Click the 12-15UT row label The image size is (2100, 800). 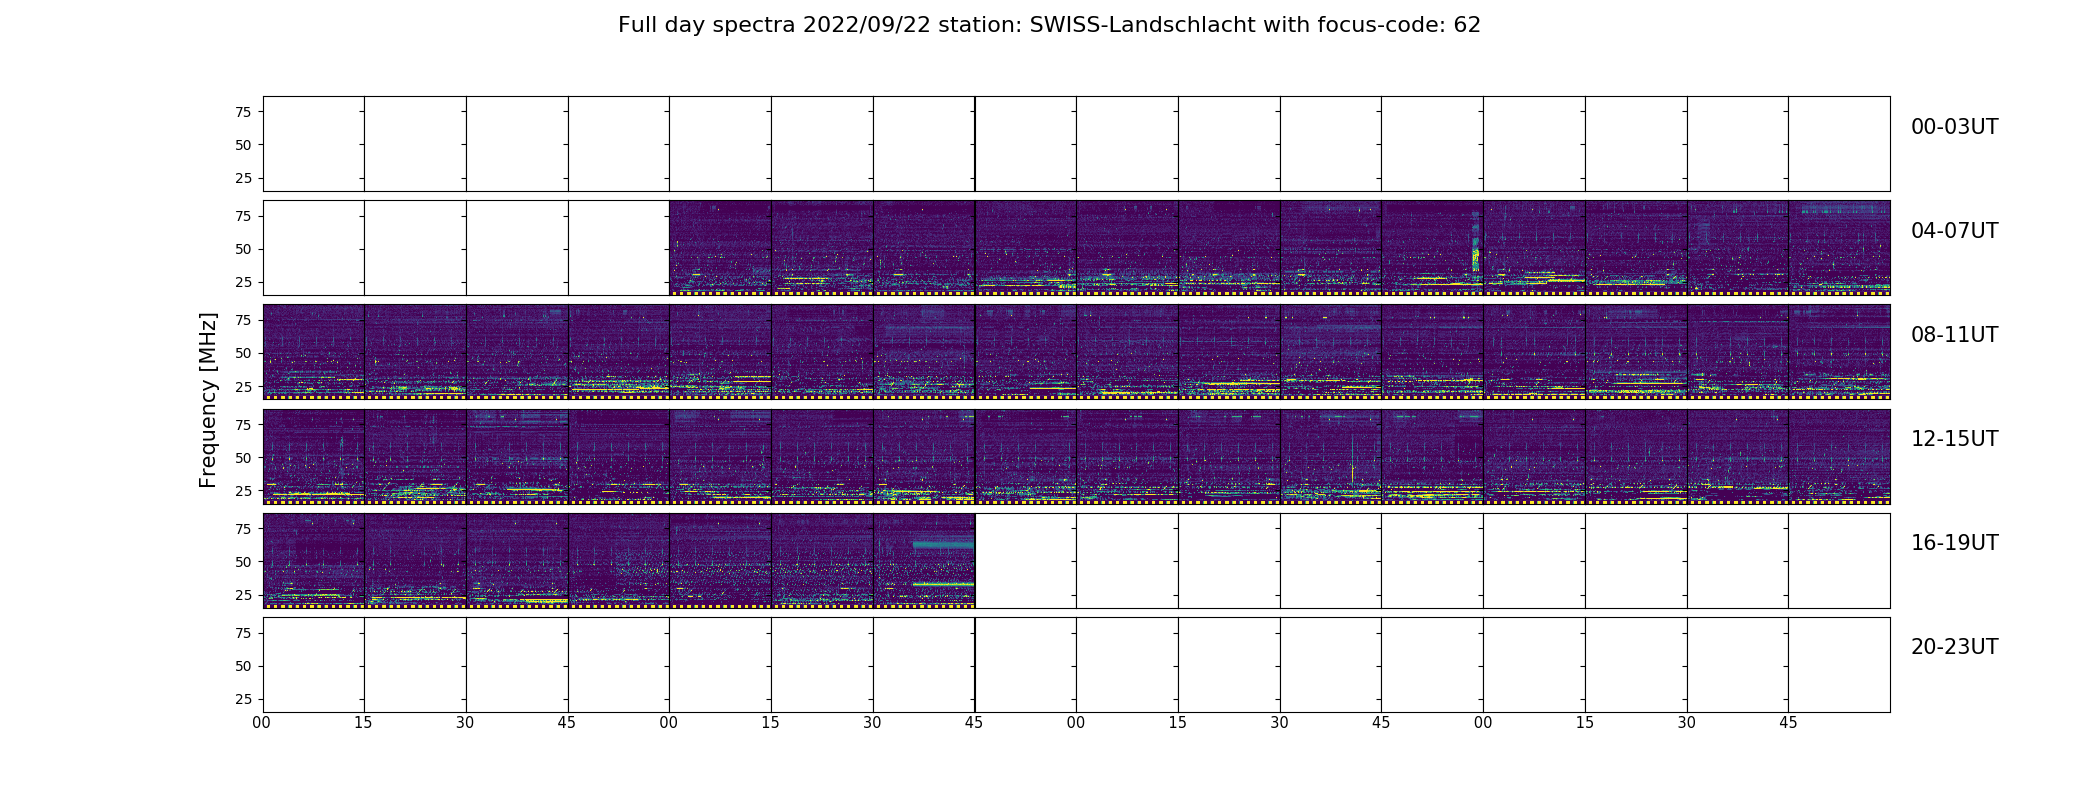pyautogui.click(x=1954, y=439)
